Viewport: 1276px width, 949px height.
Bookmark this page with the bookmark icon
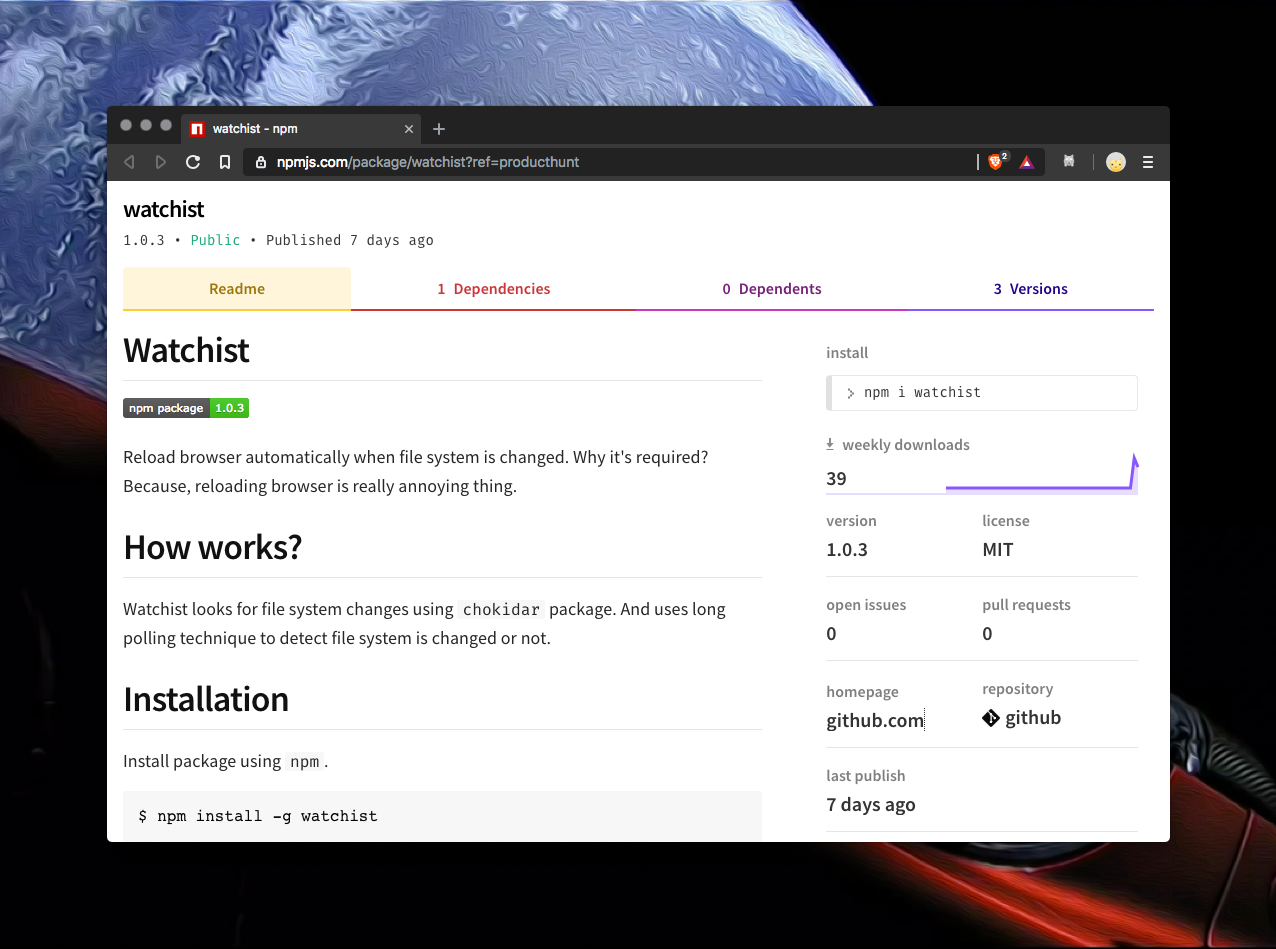click(x=225, y=162)
